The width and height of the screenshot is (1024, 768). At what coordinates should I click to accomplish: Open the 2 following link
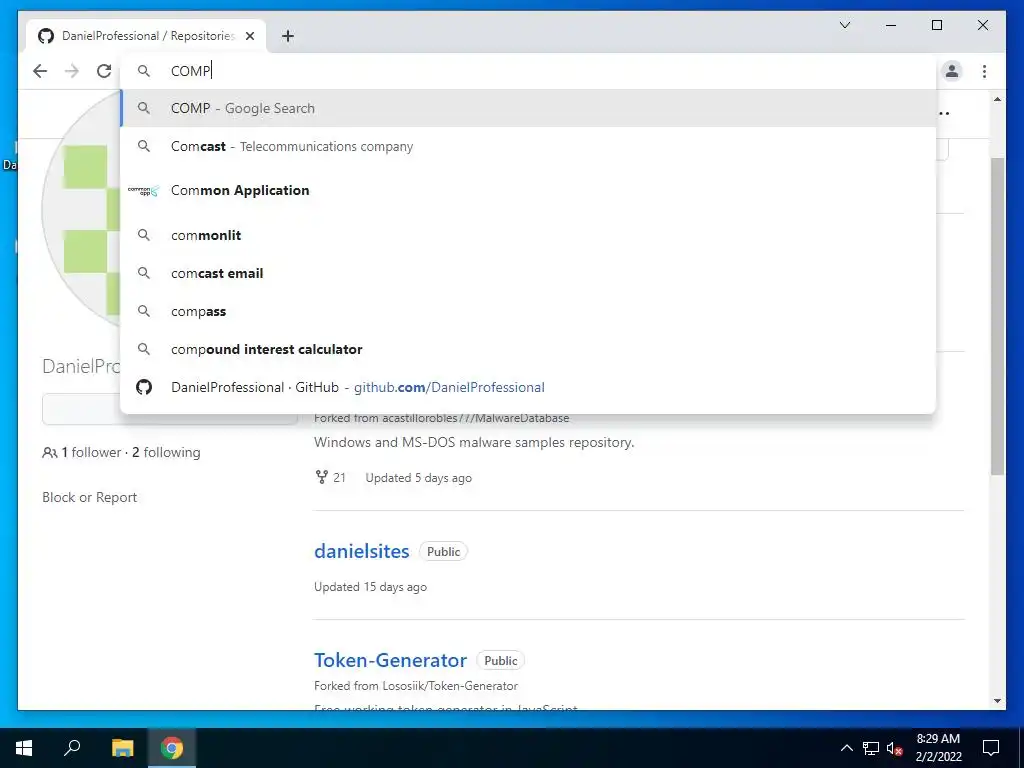[166, 452]
